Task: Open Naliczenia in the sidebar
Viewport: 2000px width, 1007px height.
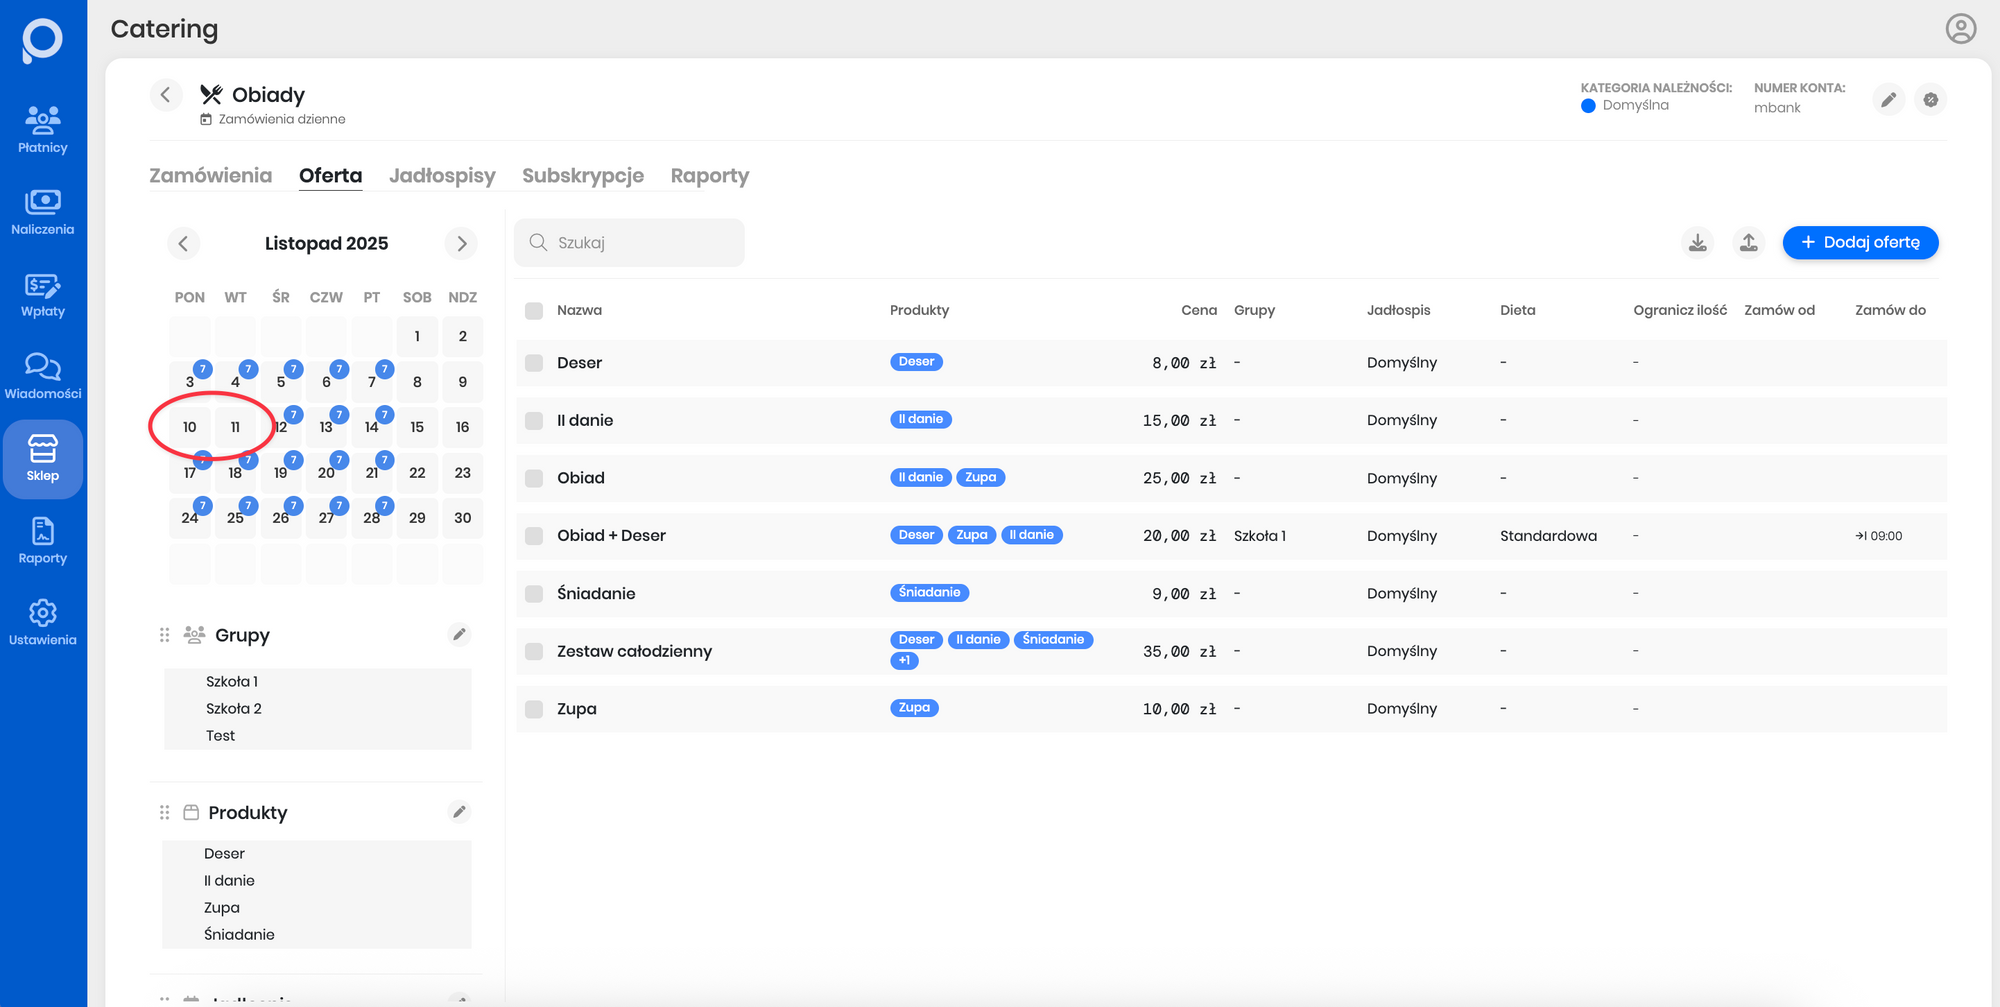Action: pyautogui.click(x=42, y=212)
